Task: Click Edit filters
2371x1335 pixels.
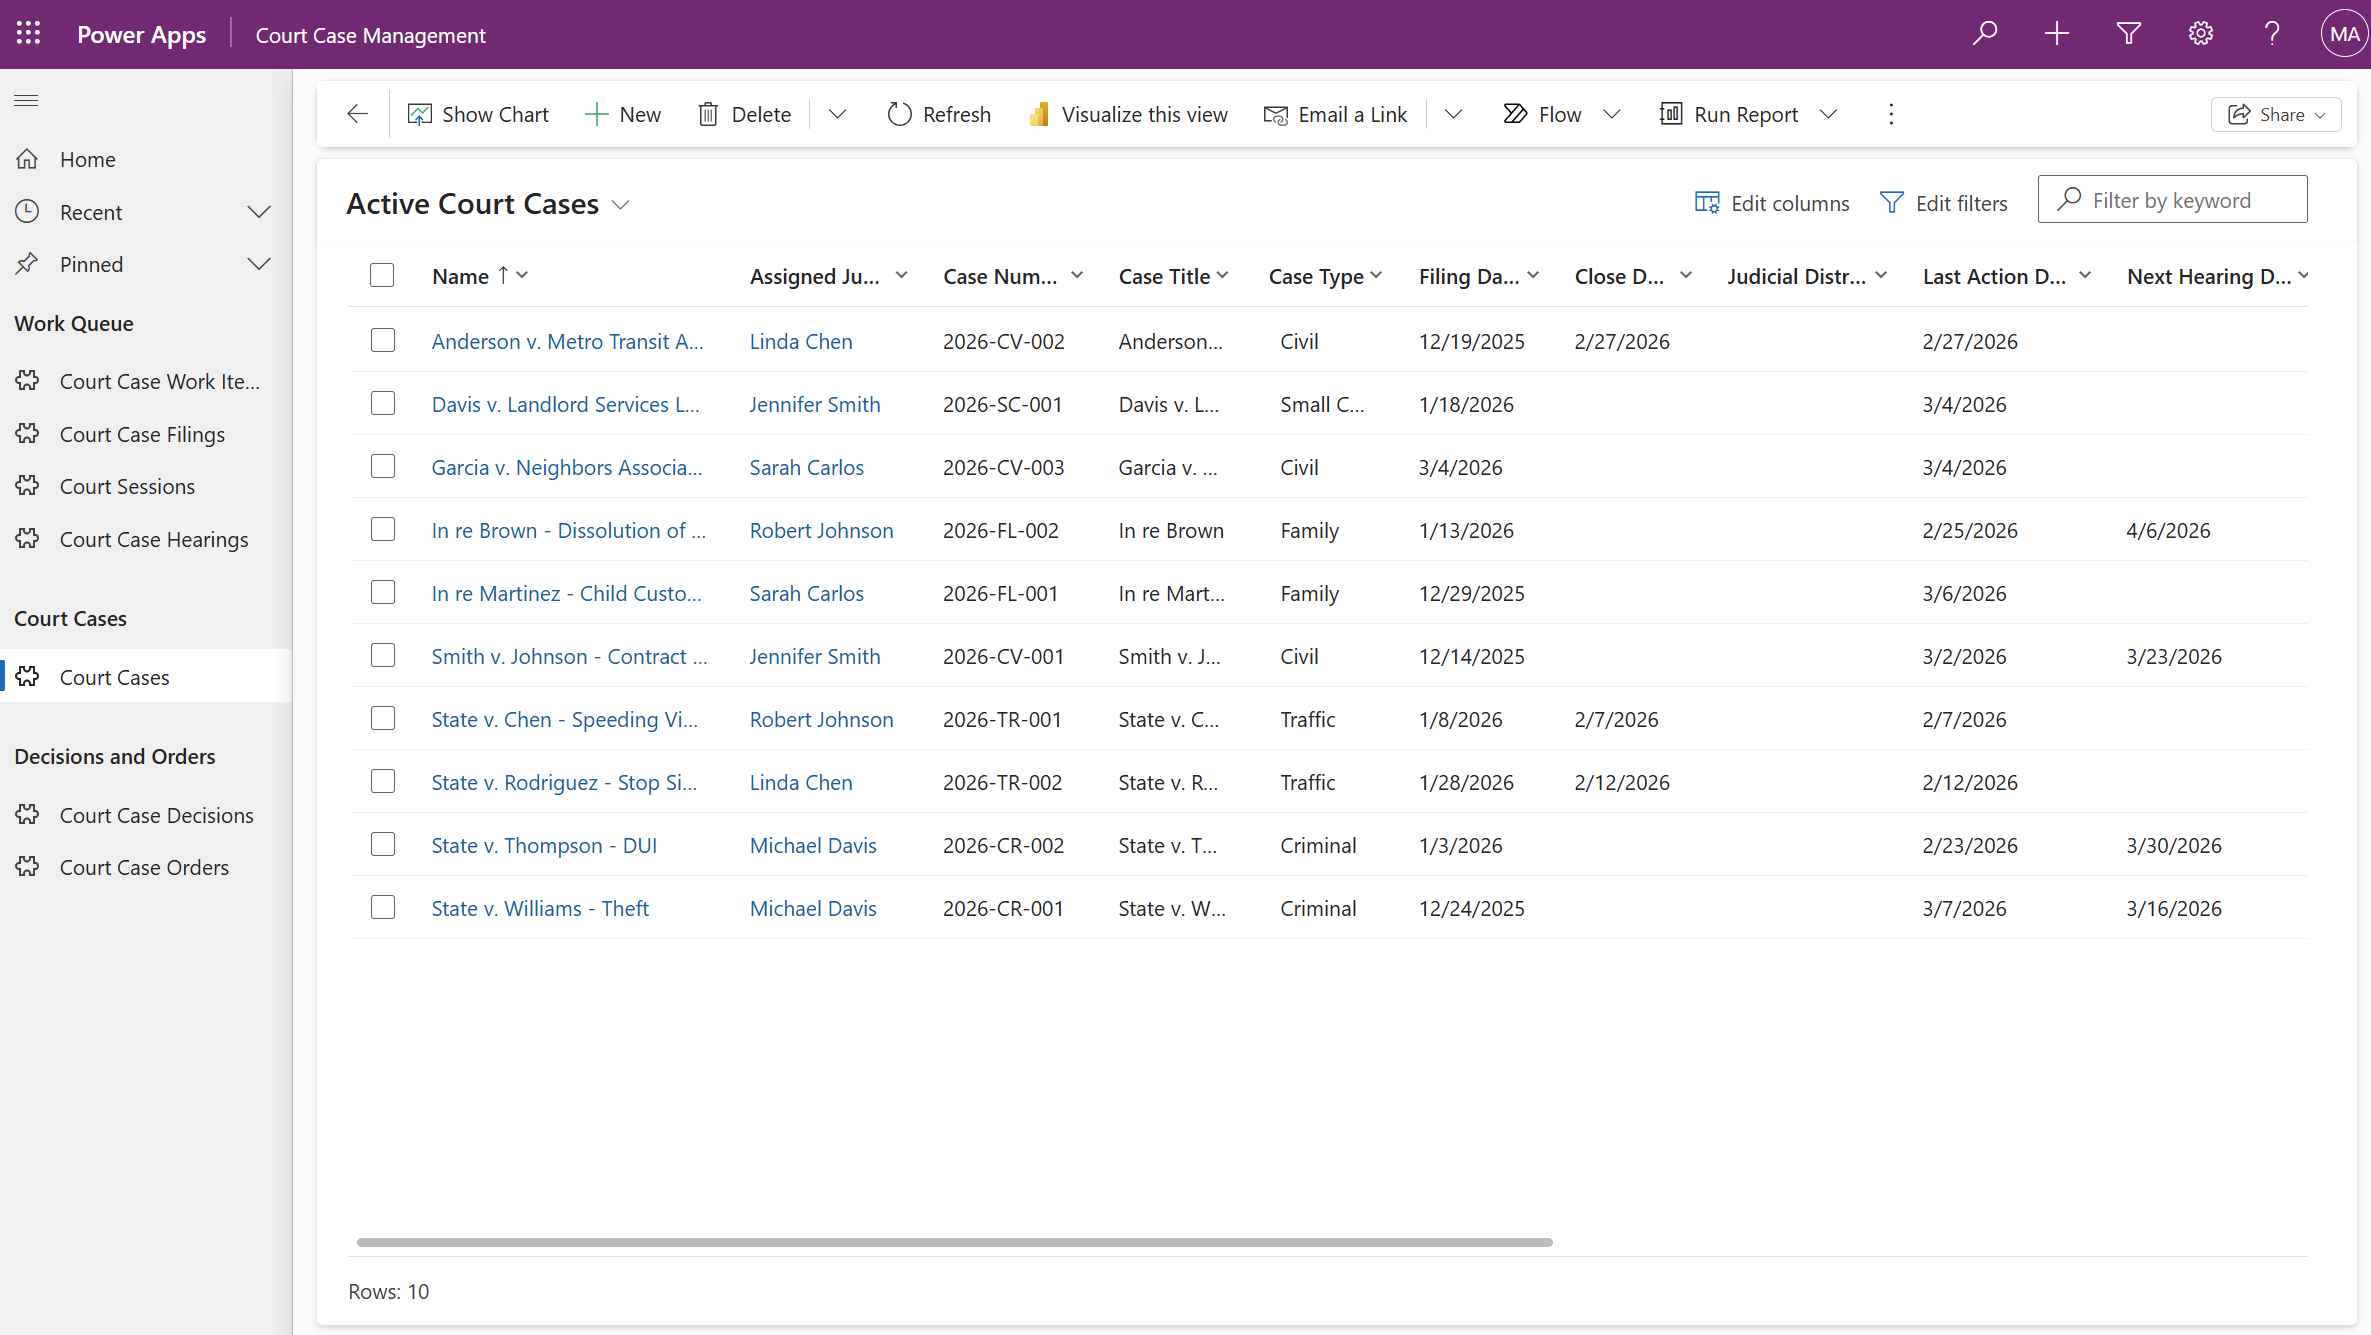Action: (x=1944, y=203)
